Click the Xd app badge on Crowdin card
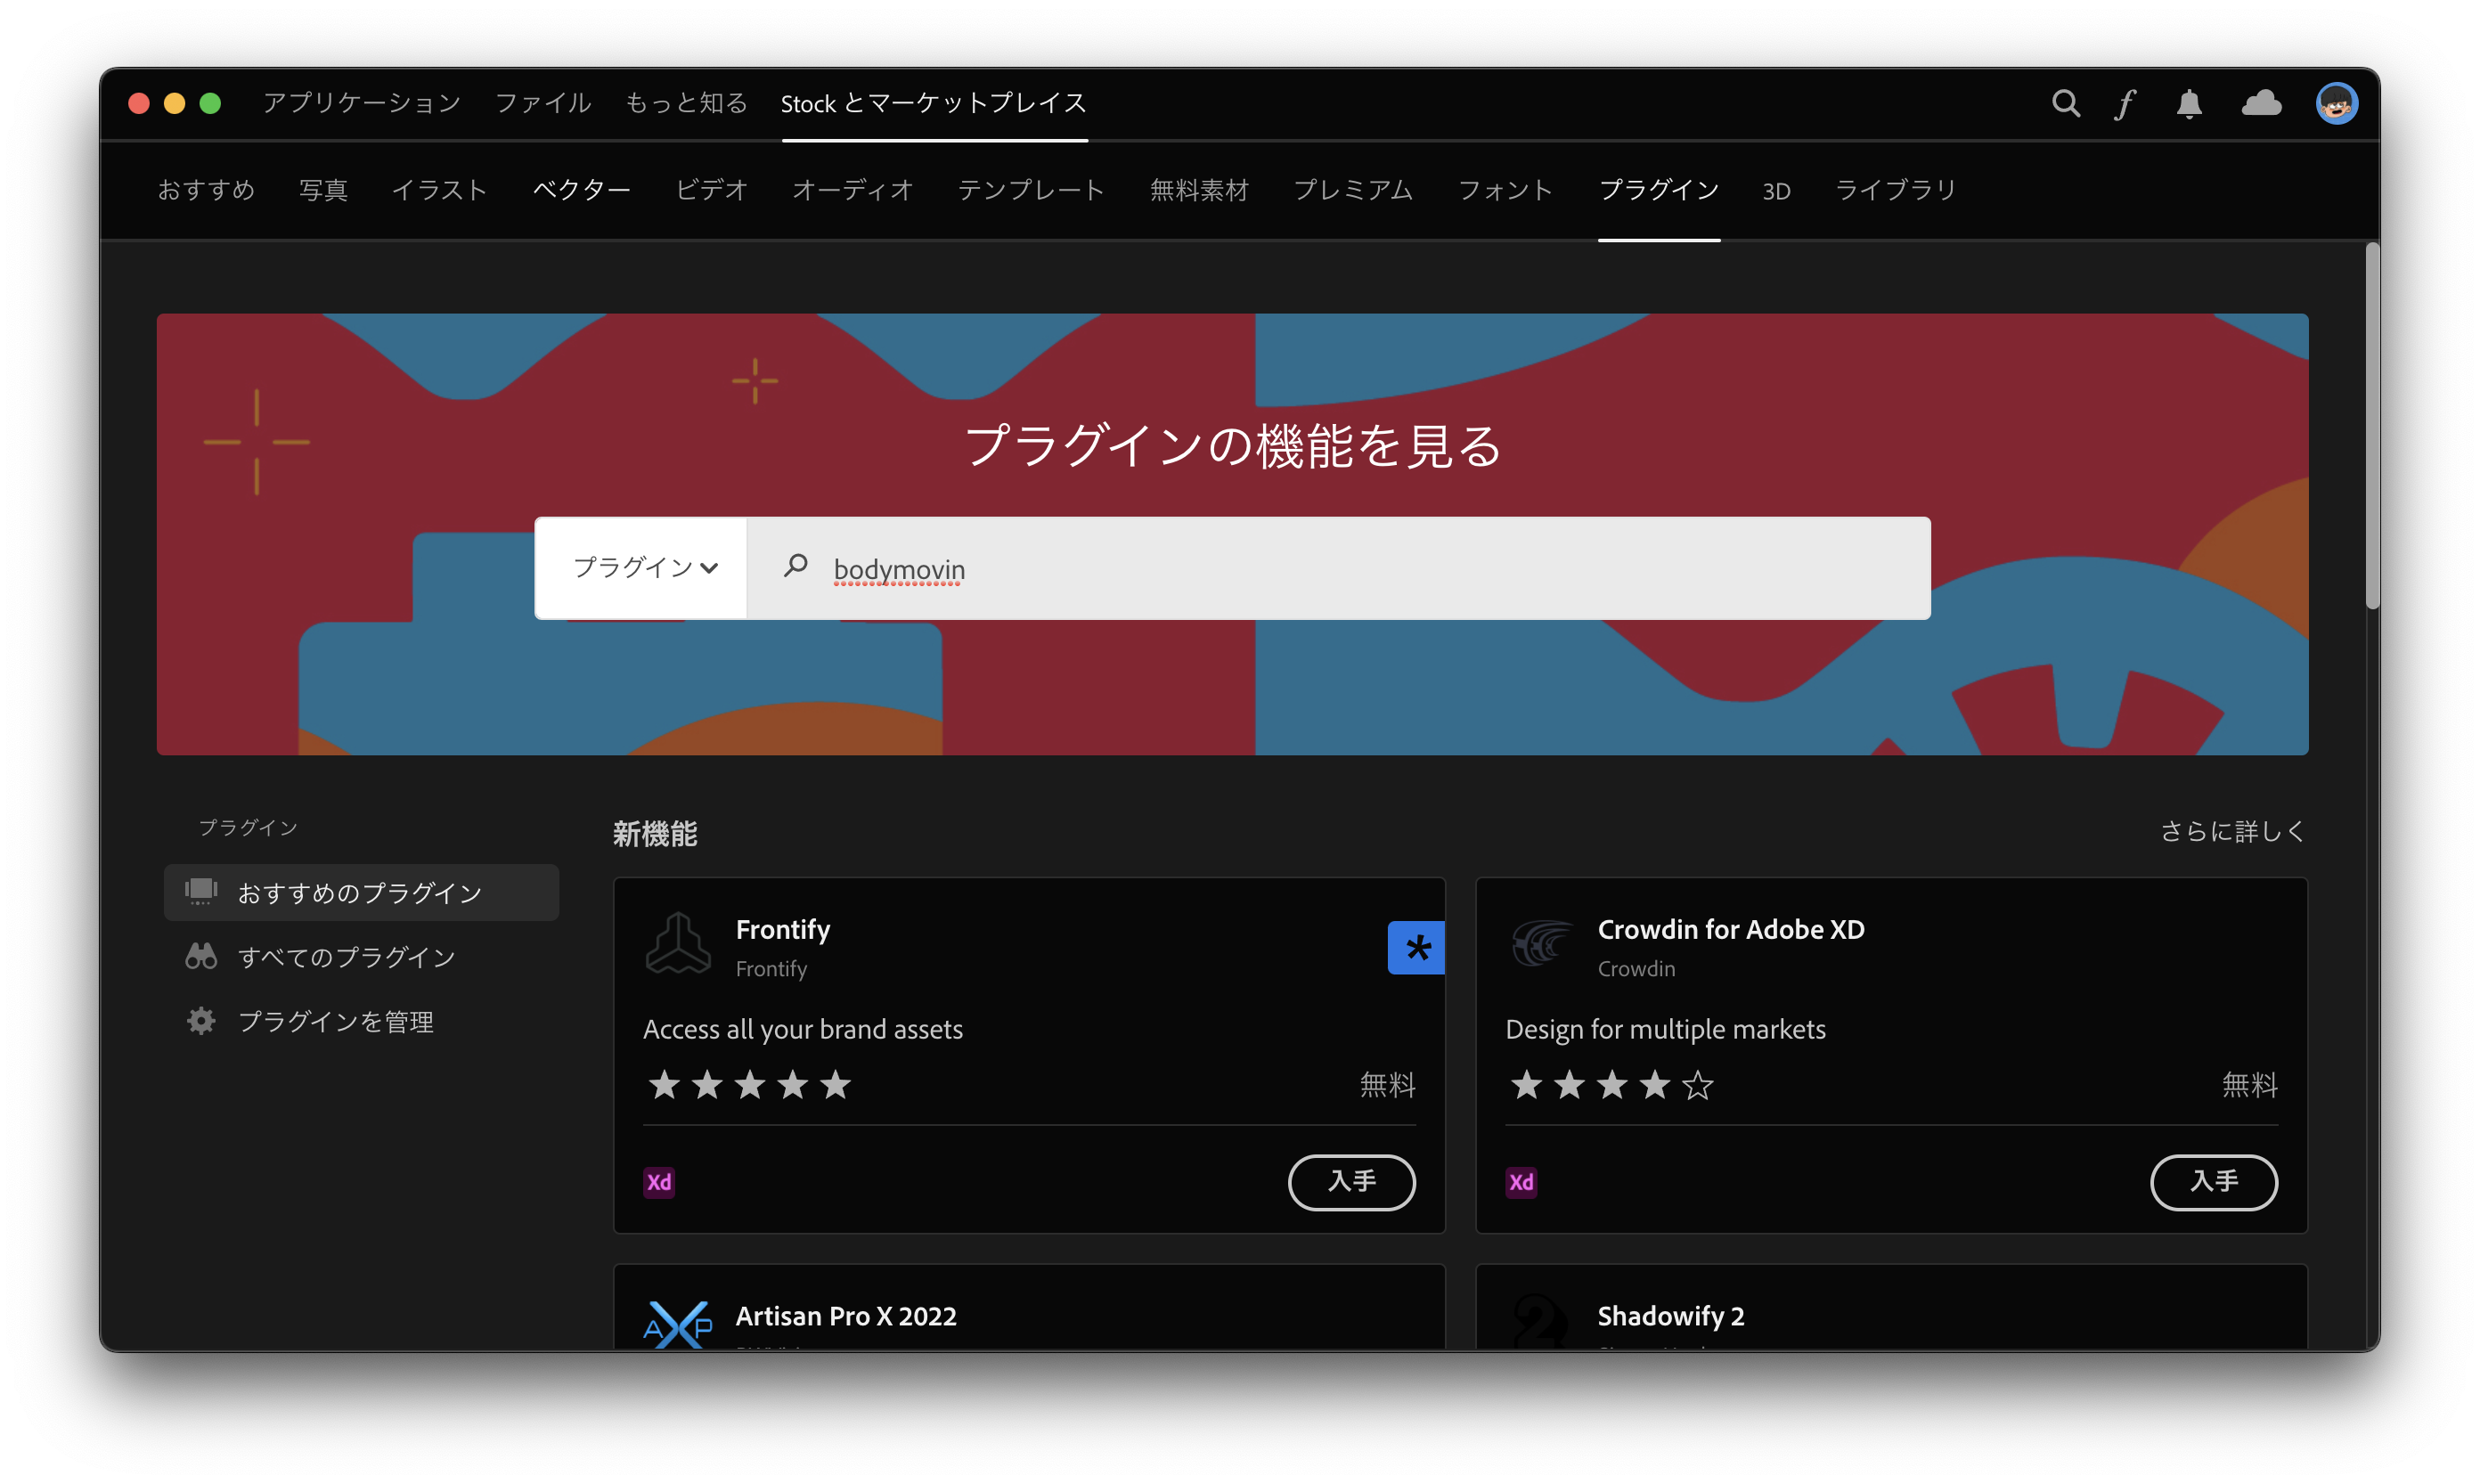The width and height of the screenshot is (2480, 1484). (x=1521, y=1182)
